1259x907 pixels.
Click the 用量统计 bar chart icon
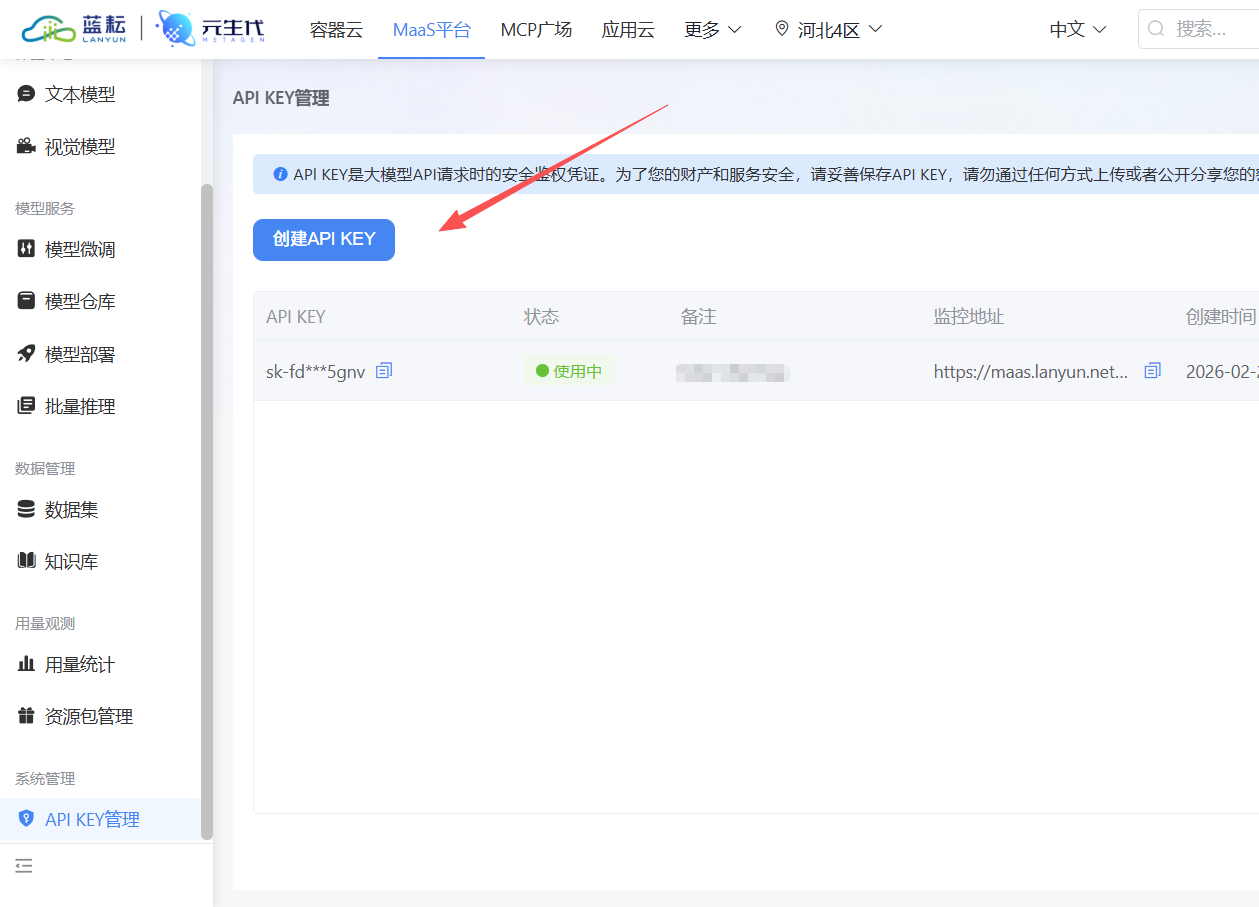click(x=27, y=664)
